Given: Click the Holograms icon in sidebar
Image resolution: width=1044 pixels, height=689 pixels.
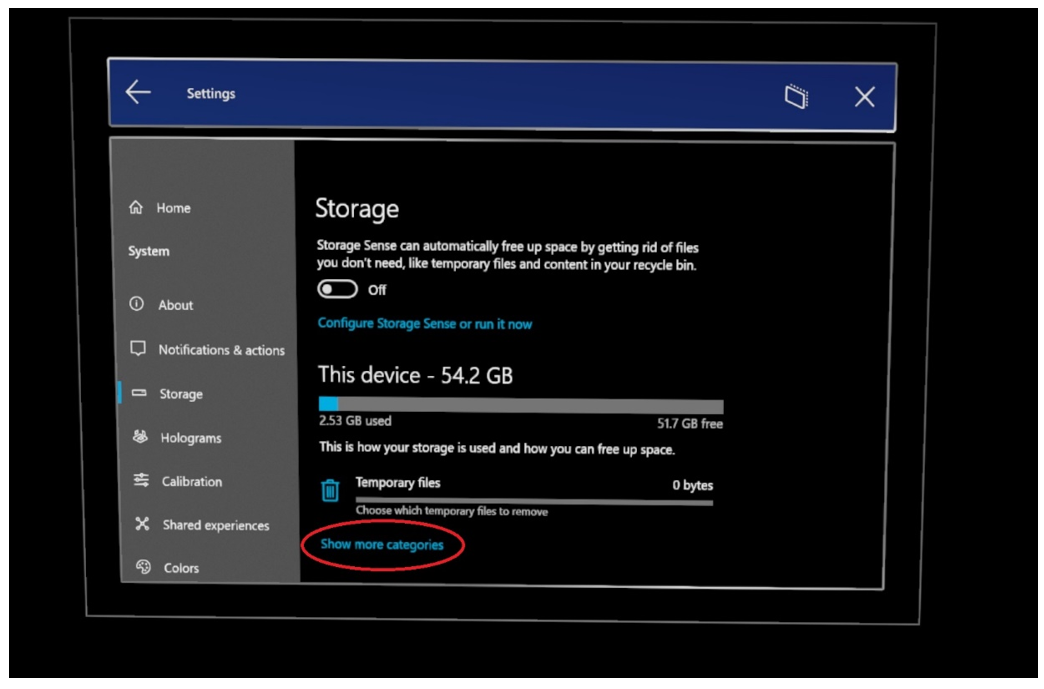Looking at the screenshot, I should click(x=140, y=437).
